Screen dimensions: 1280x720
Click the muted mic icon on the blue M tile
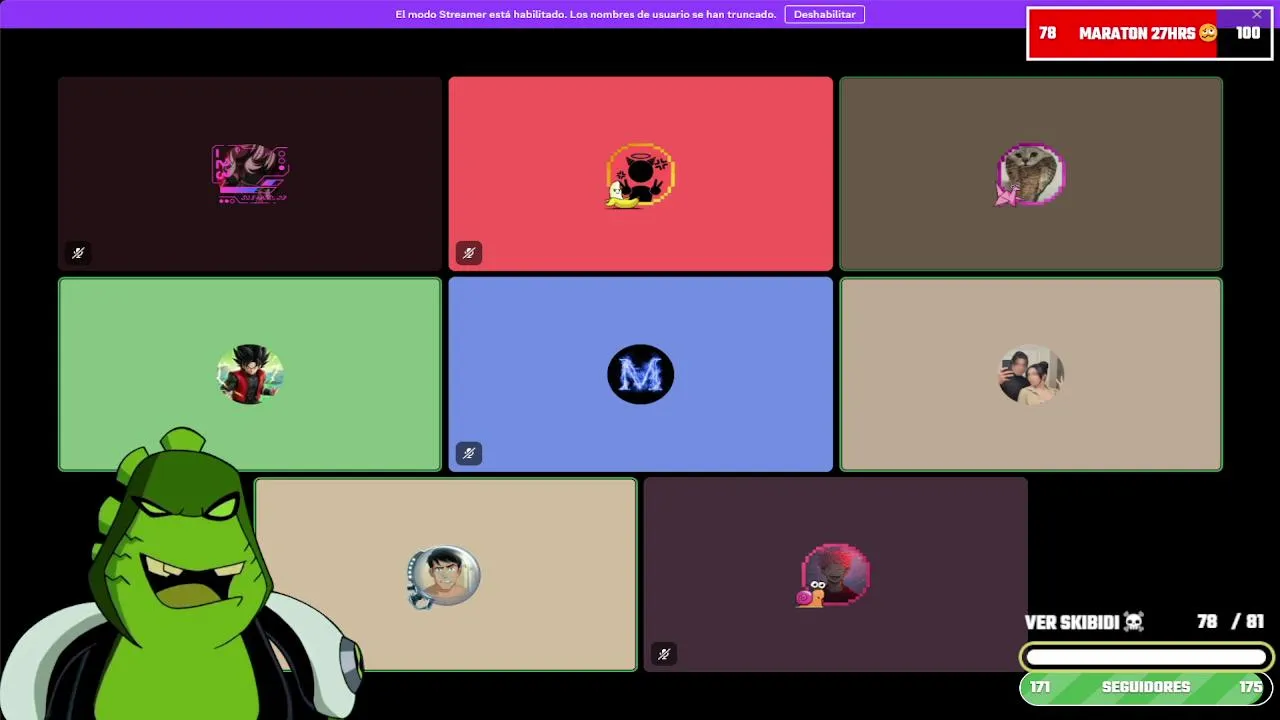[x=468, y=453]
